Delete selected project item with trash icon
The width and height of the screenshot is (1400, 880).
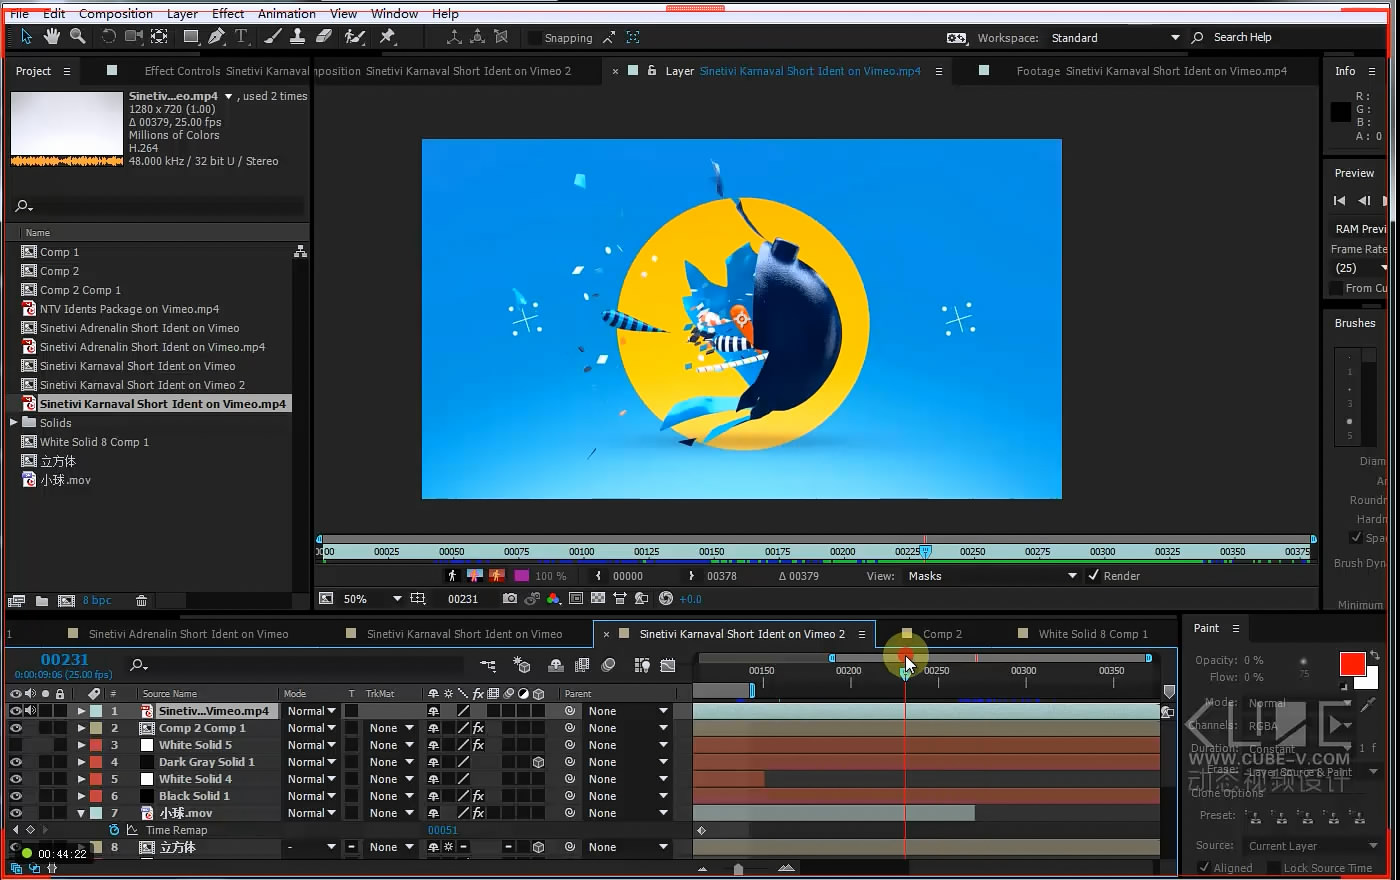[x=141, y=601]
